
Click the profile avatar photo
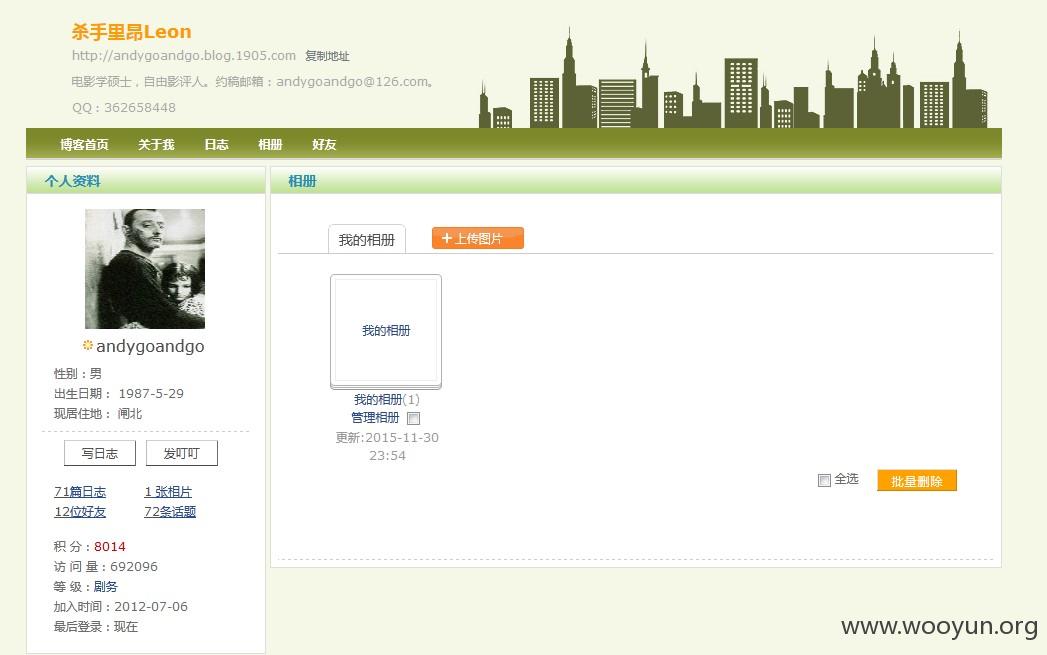point(145,268)
